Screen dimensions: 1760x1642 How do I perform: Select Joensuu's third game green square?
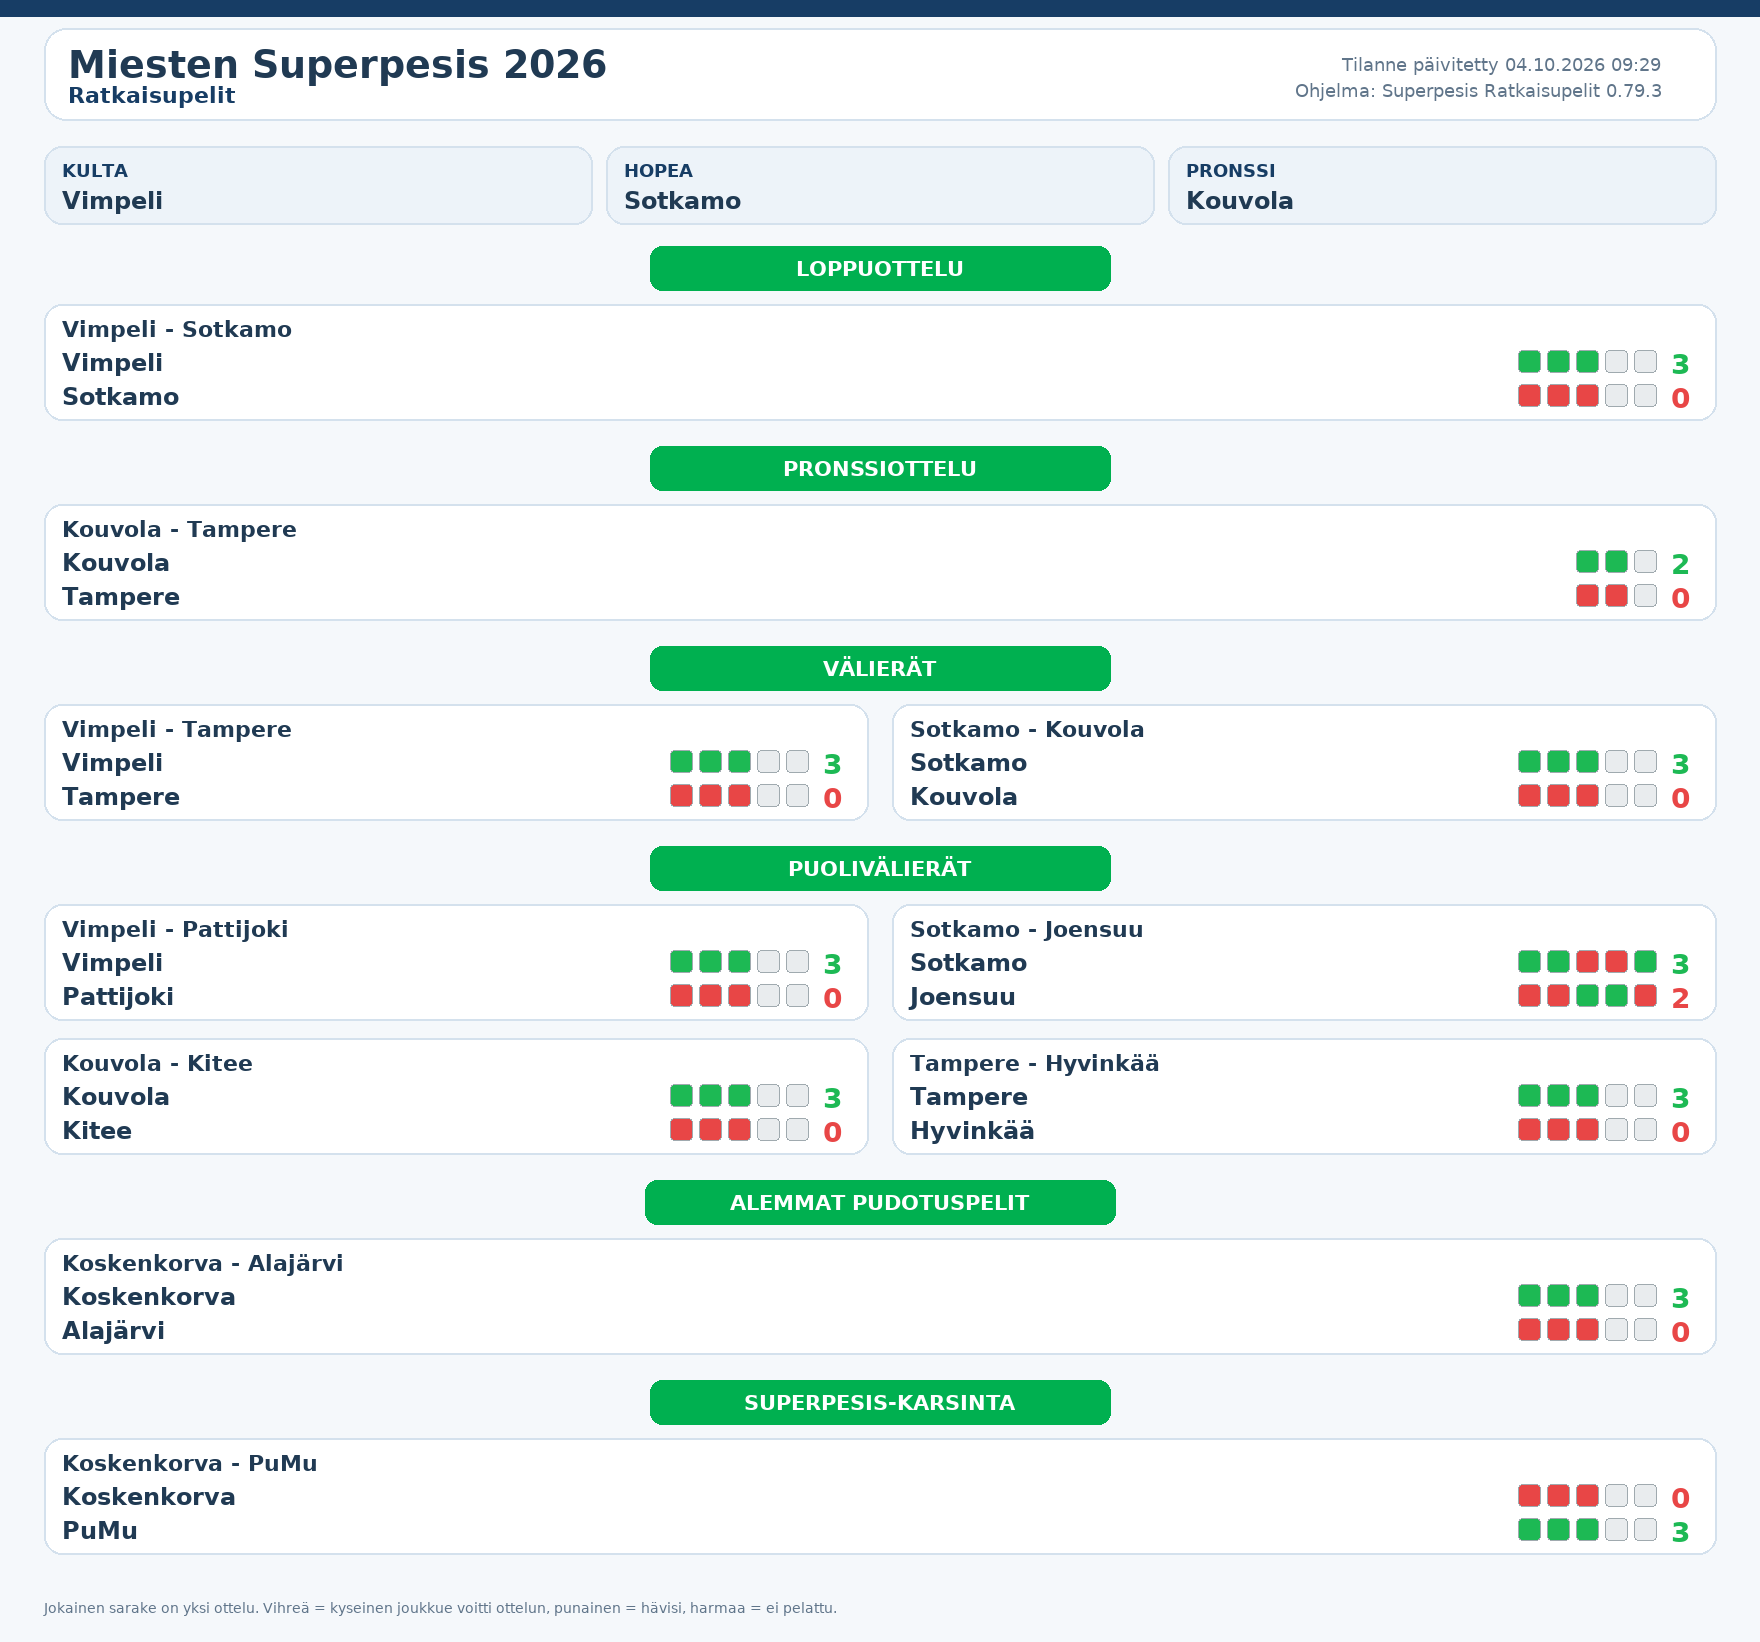1587,996
